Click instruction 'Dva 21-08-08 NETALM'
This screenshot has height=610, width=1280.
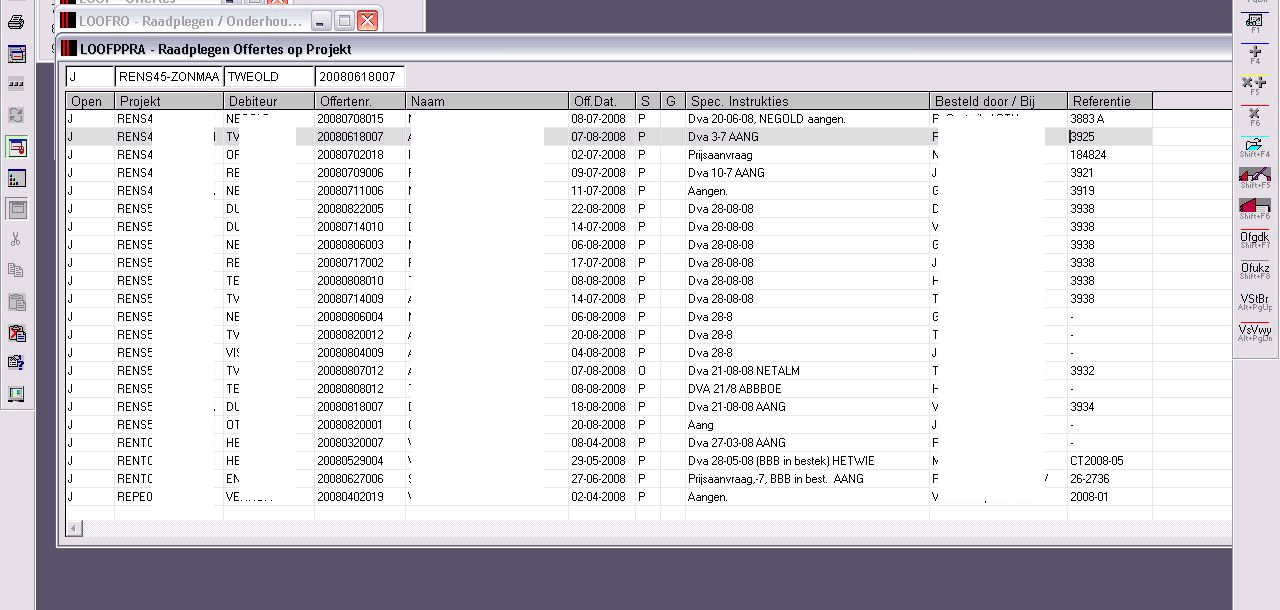coord(745,371)
